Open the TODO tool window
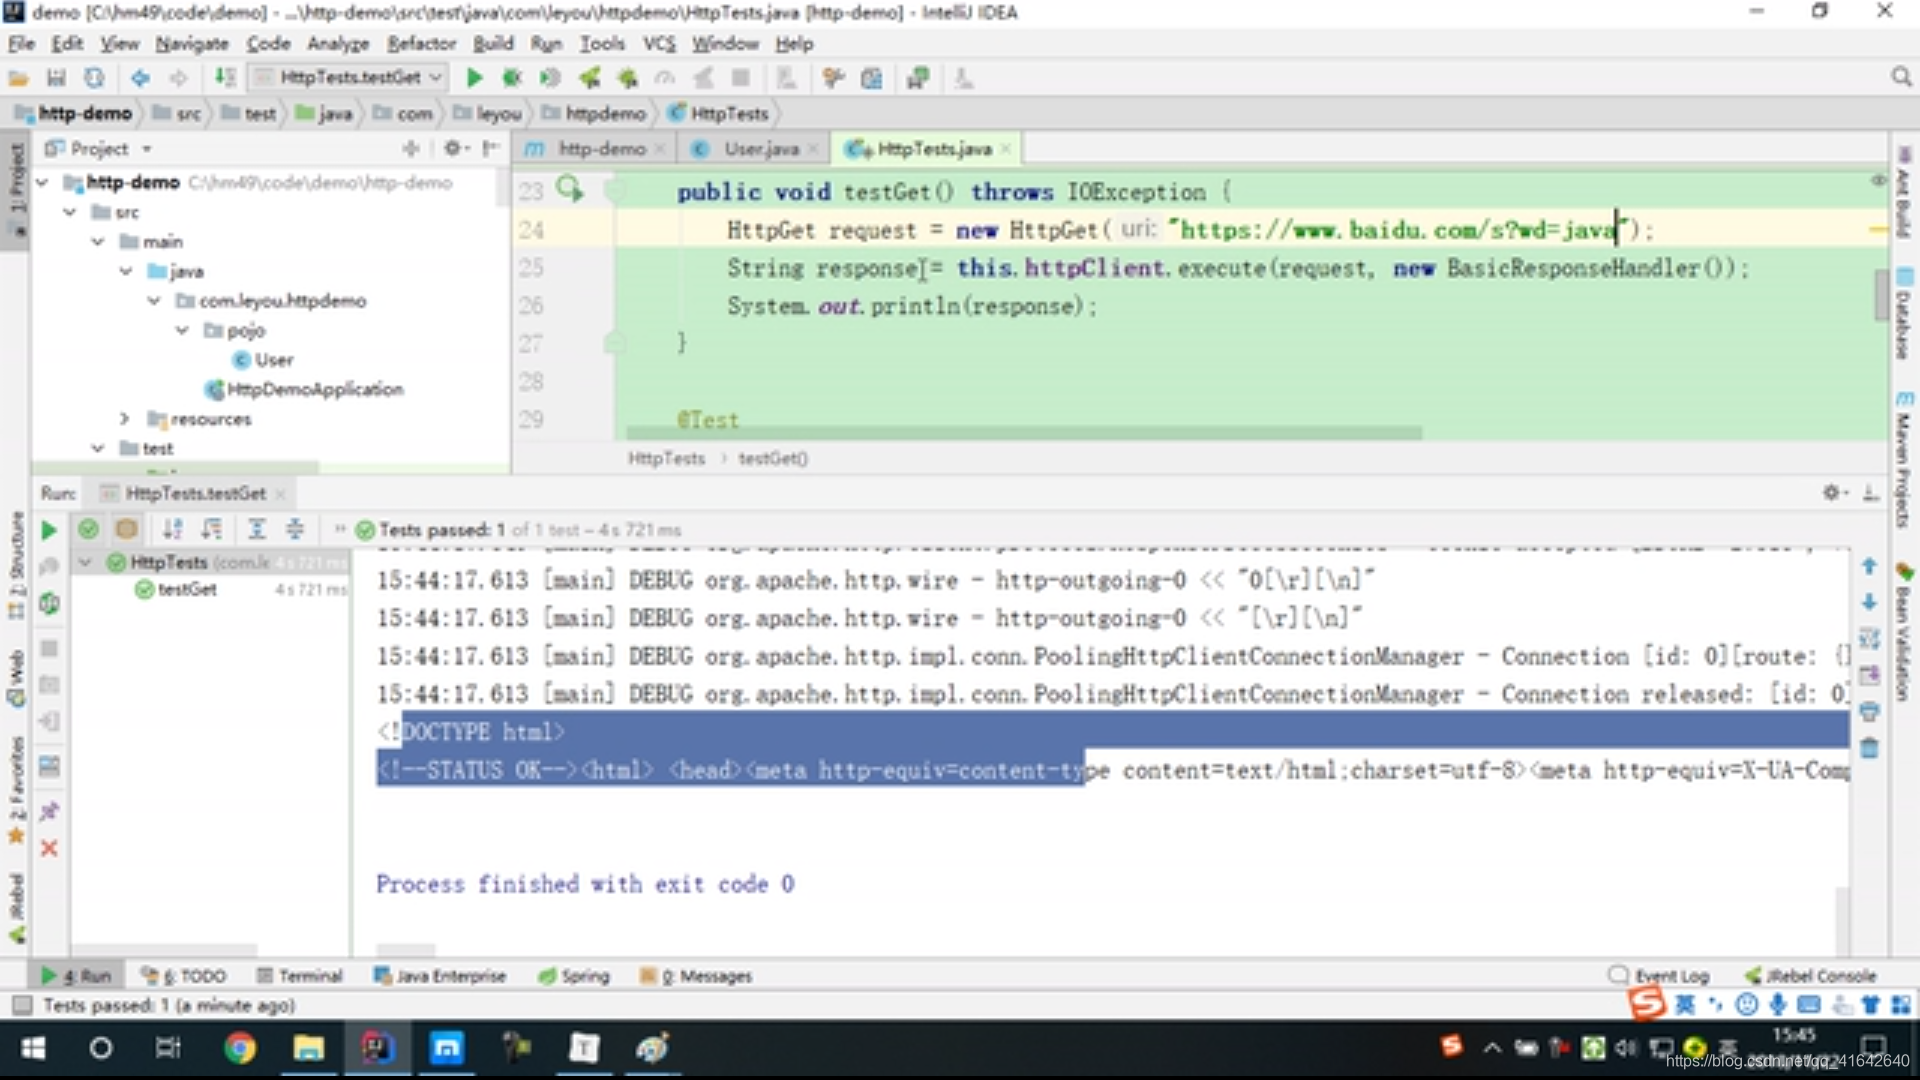This screenshot has height=1080, width=1920. 184,976
